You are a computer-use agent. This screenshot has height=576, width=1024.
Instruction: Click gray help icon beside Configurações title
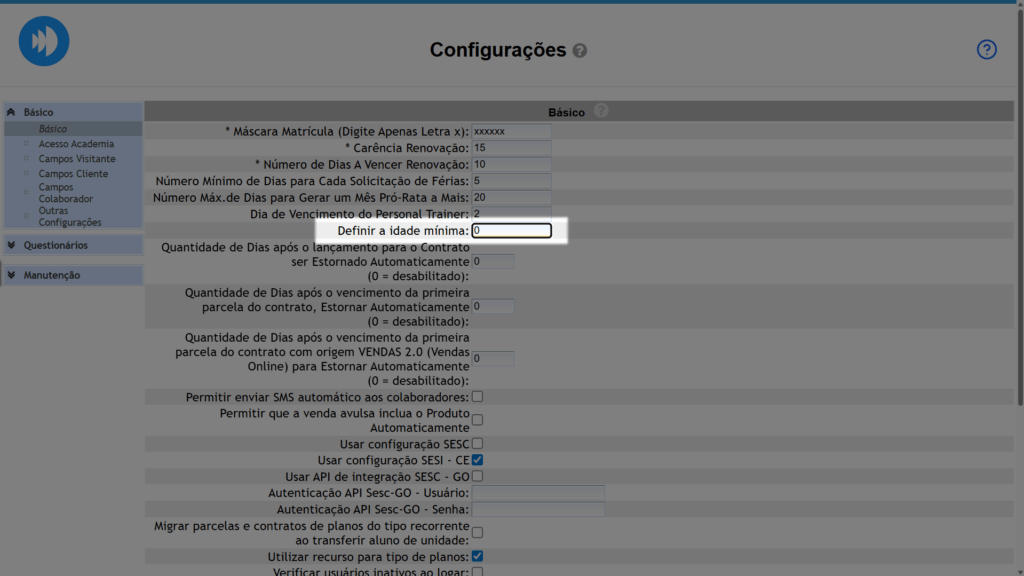(580, 51)
